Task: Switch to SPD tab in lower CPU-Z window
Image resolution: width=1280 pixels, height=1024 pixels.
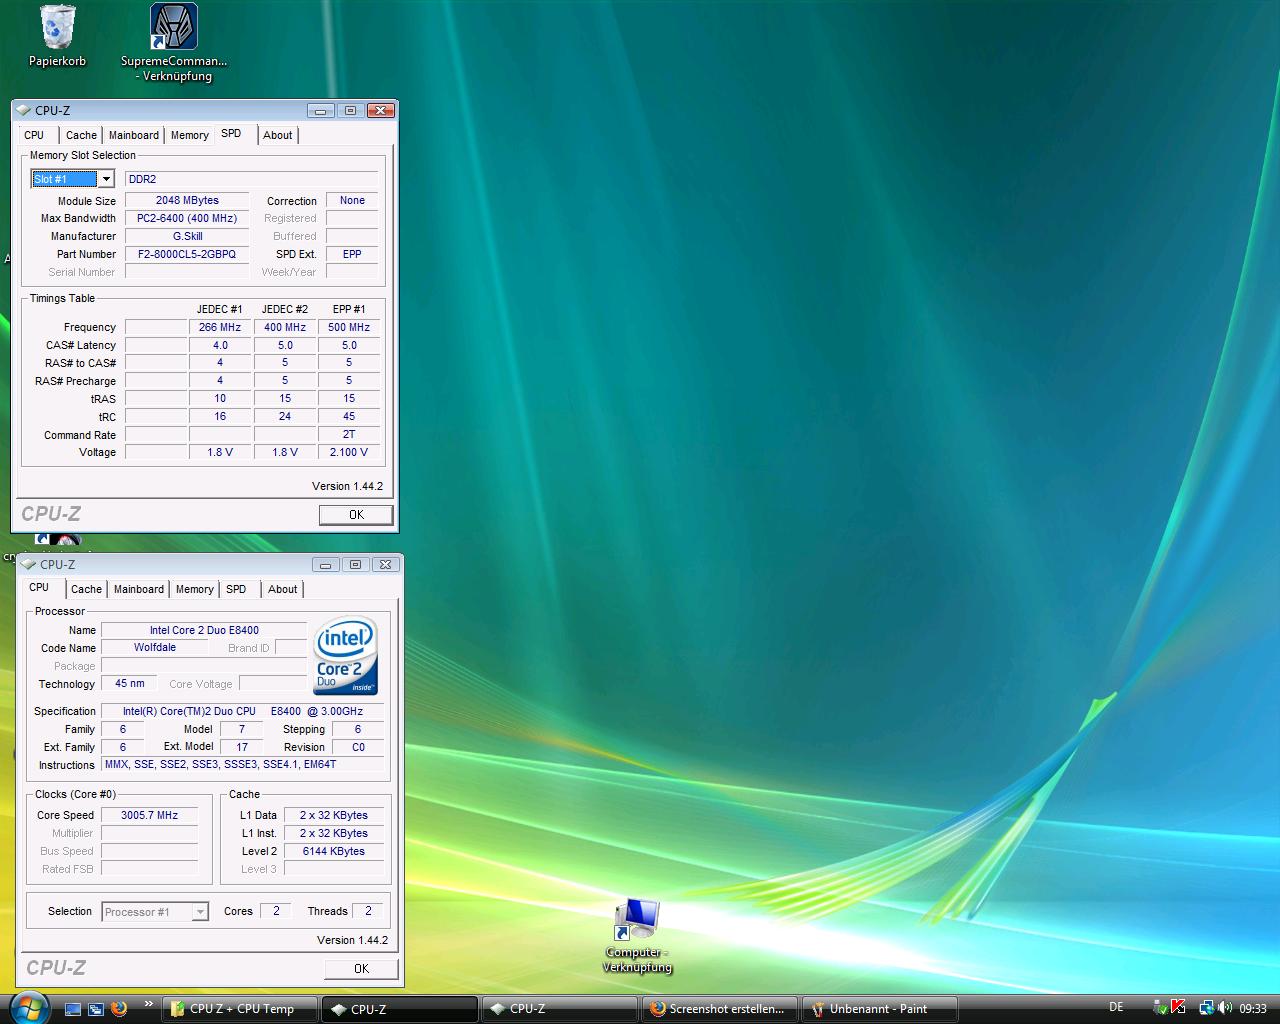Action: (x=236, y=589)
